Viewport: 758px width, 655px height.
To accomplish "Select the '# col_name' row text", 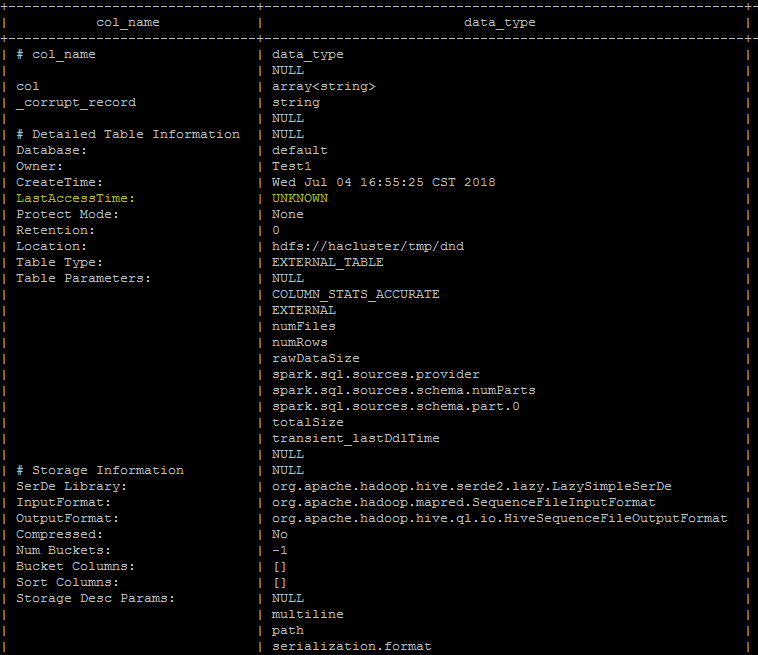I will coord(56,55).
